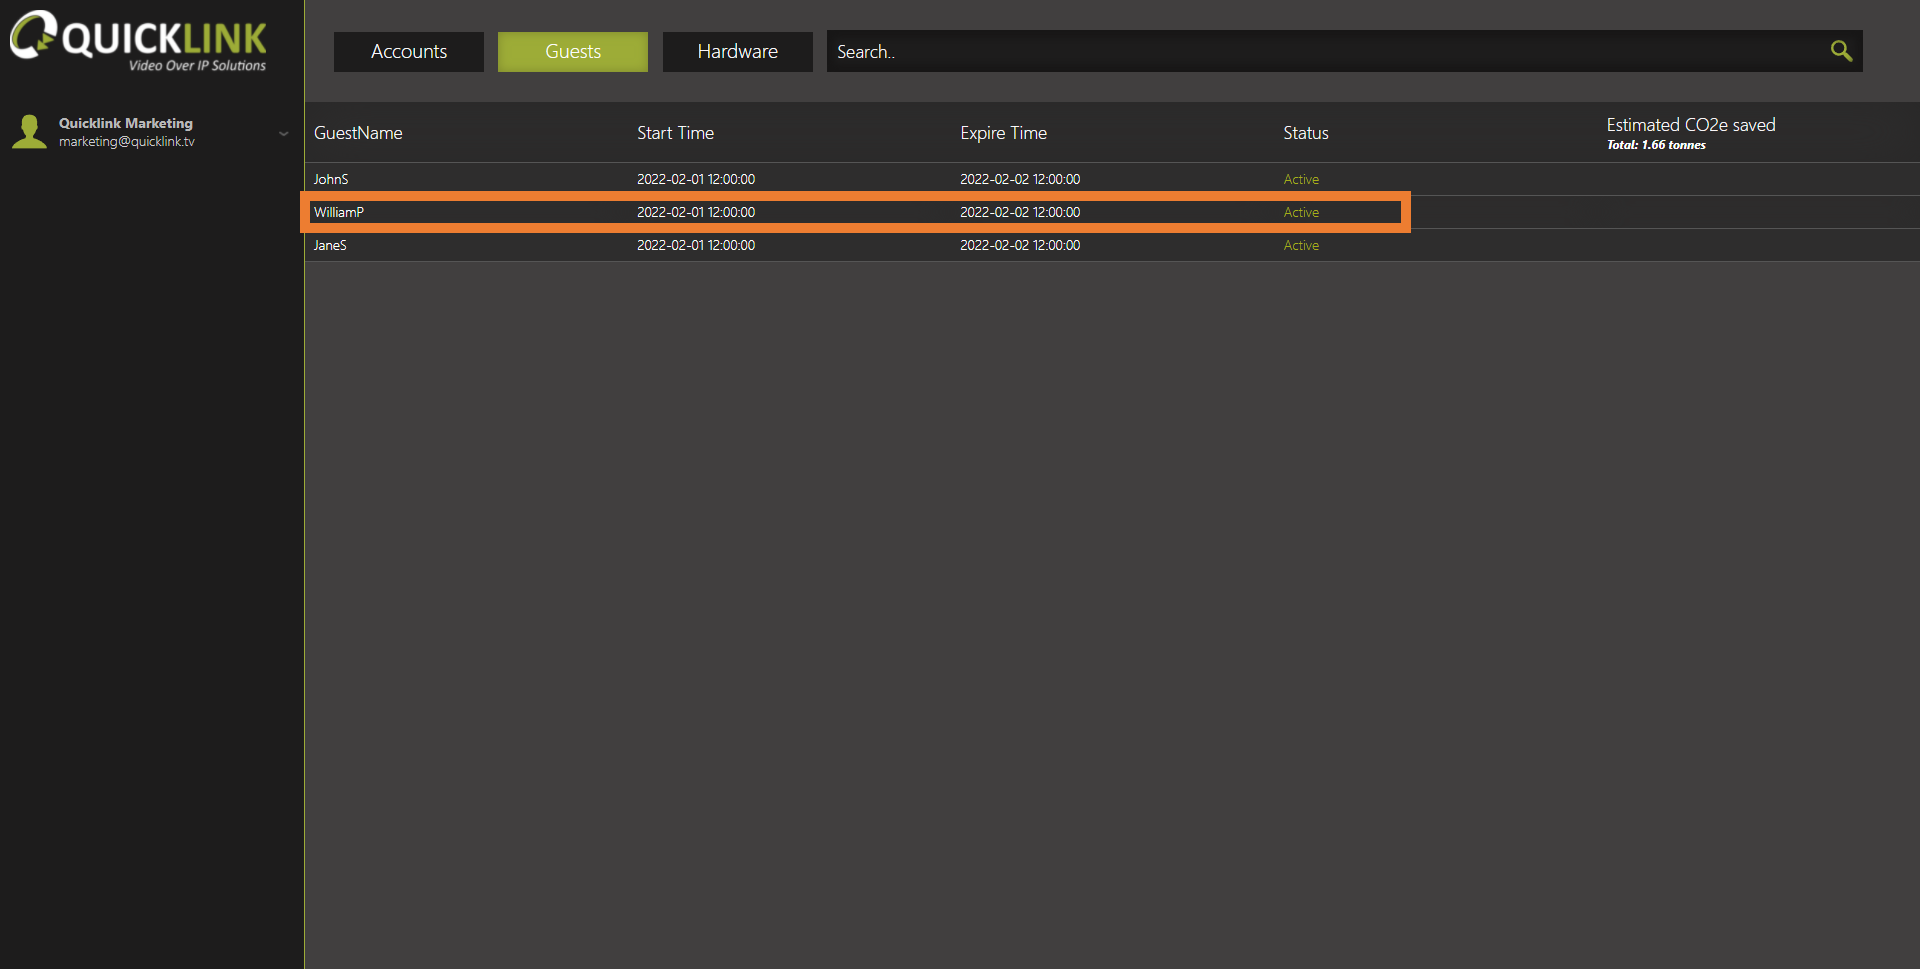The image size is (1920, 969).
Task: Click marketing@quicklink.tv email text
Action: 127,142
